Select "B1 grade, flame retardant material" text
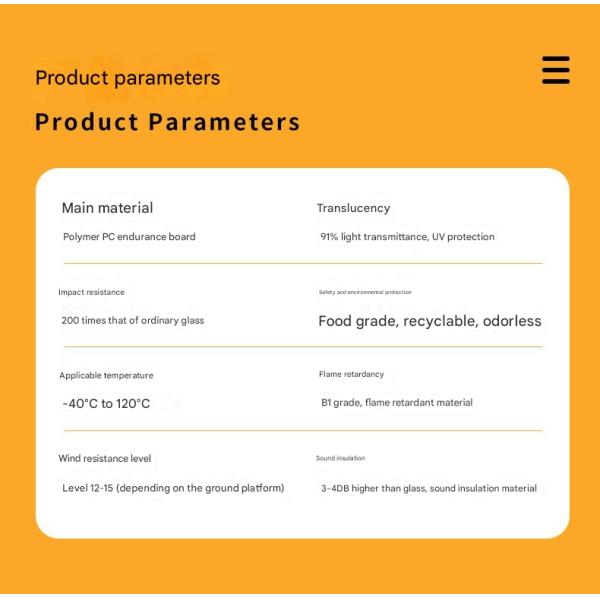The width and height of the screenshot is (600, 600). coord(396,402)
